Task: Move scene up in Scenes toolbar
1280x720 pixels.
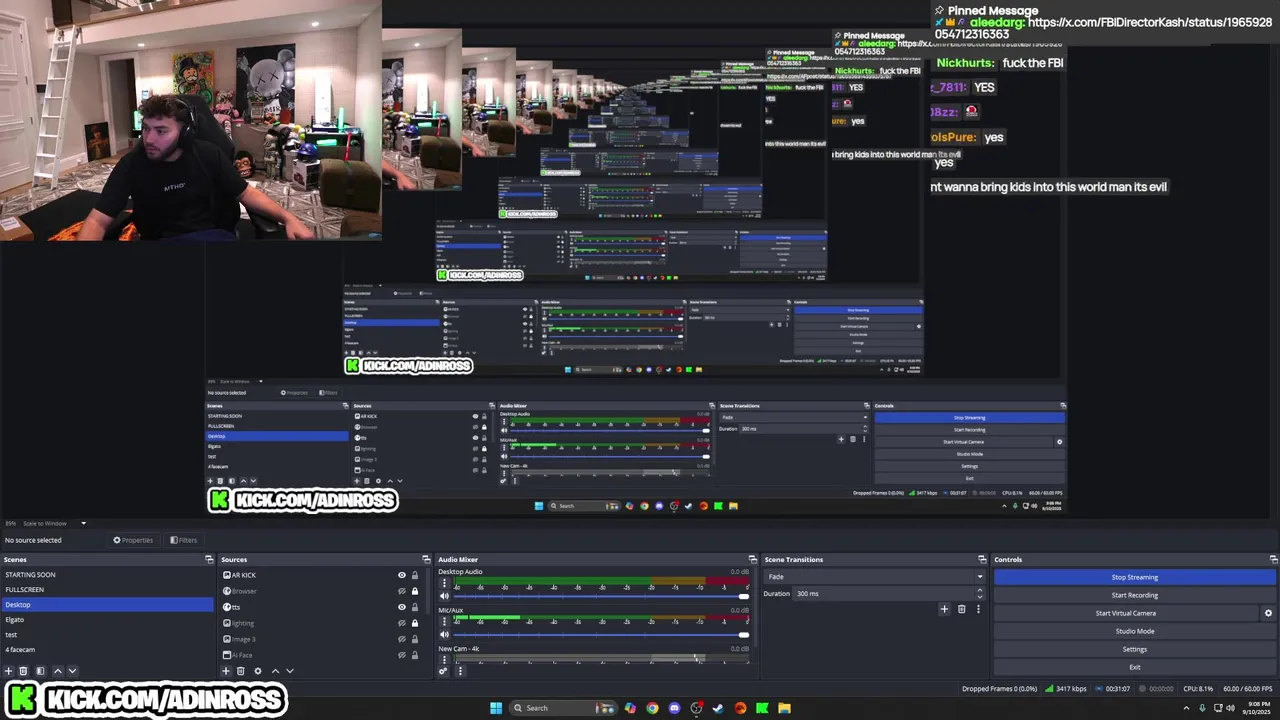Action: [x=57, y=671]
